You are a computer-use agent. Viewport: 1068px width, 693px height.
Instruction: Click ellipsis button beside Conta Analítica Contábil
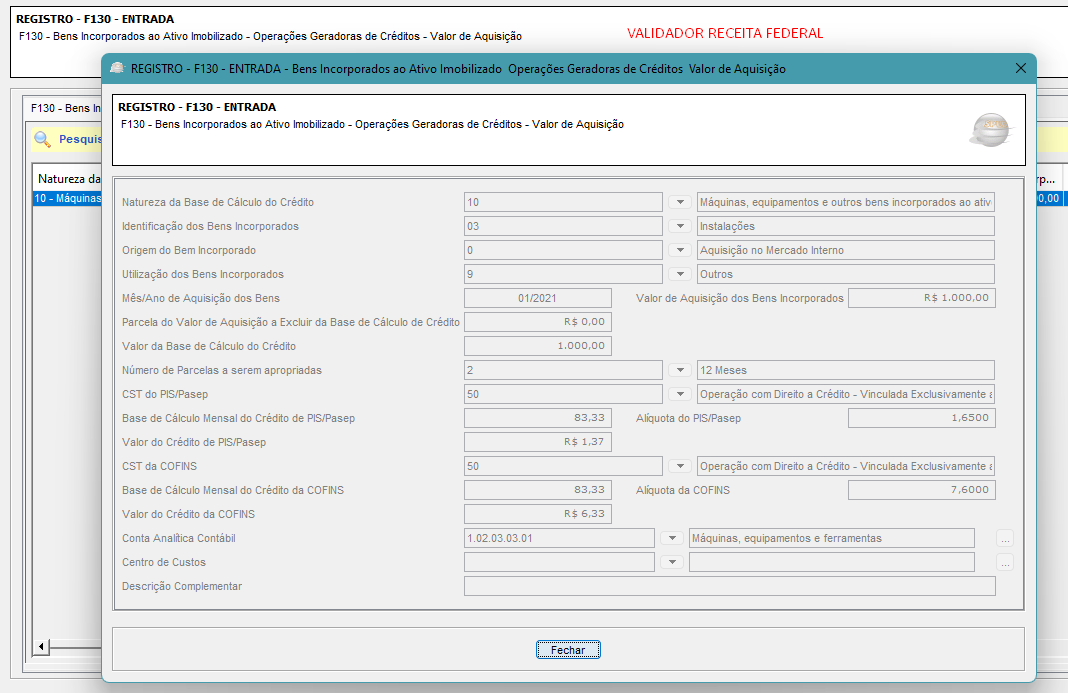(1005, 538)
